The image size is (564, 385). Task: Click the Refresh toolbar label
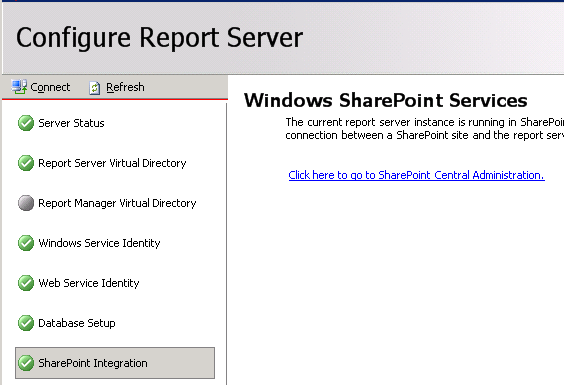125,87
